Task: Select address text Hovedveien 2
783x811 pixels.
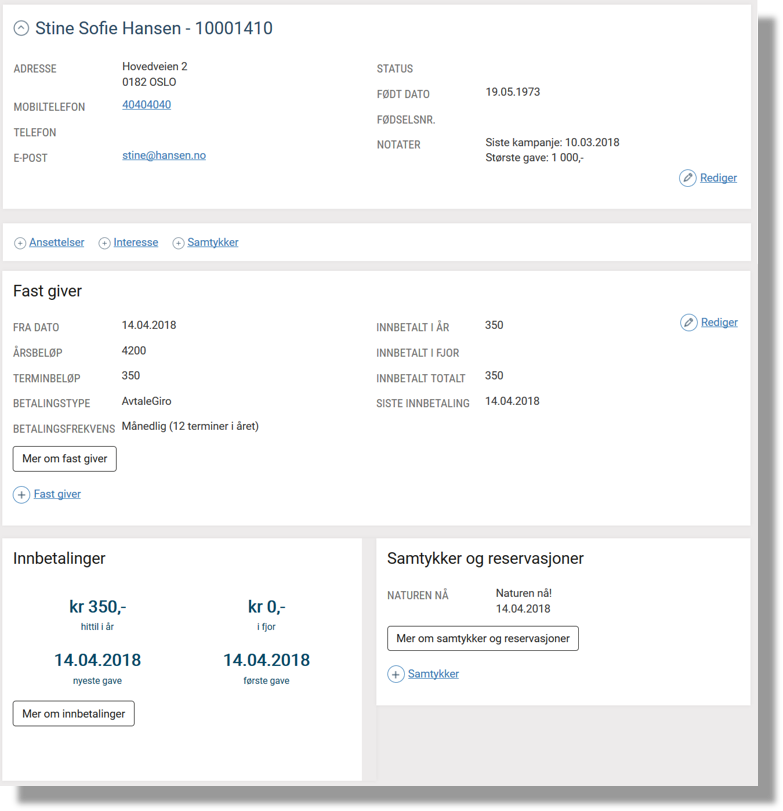Action: pos(155,66)
